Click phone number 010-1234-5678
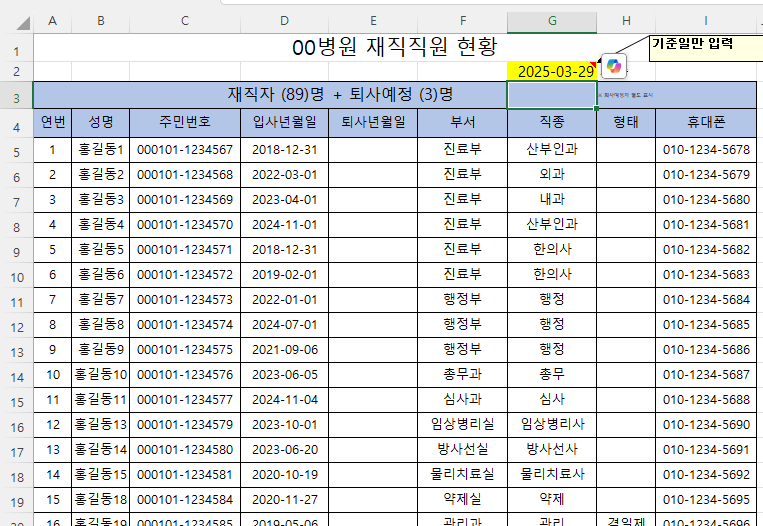Image resolution: width=763 pixels, height=526 pixels. pos(706,149)
